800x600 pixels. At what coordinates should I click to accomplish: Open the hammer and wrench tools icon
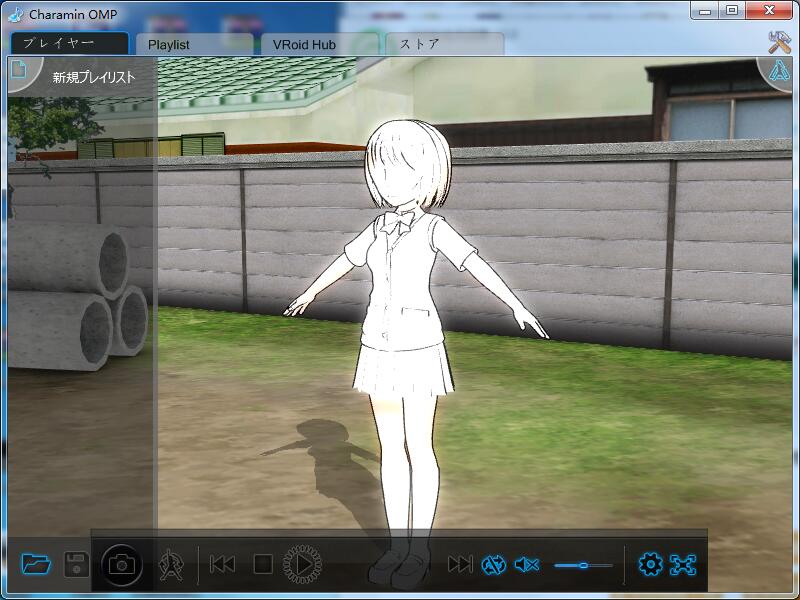[x=779, y=42]
